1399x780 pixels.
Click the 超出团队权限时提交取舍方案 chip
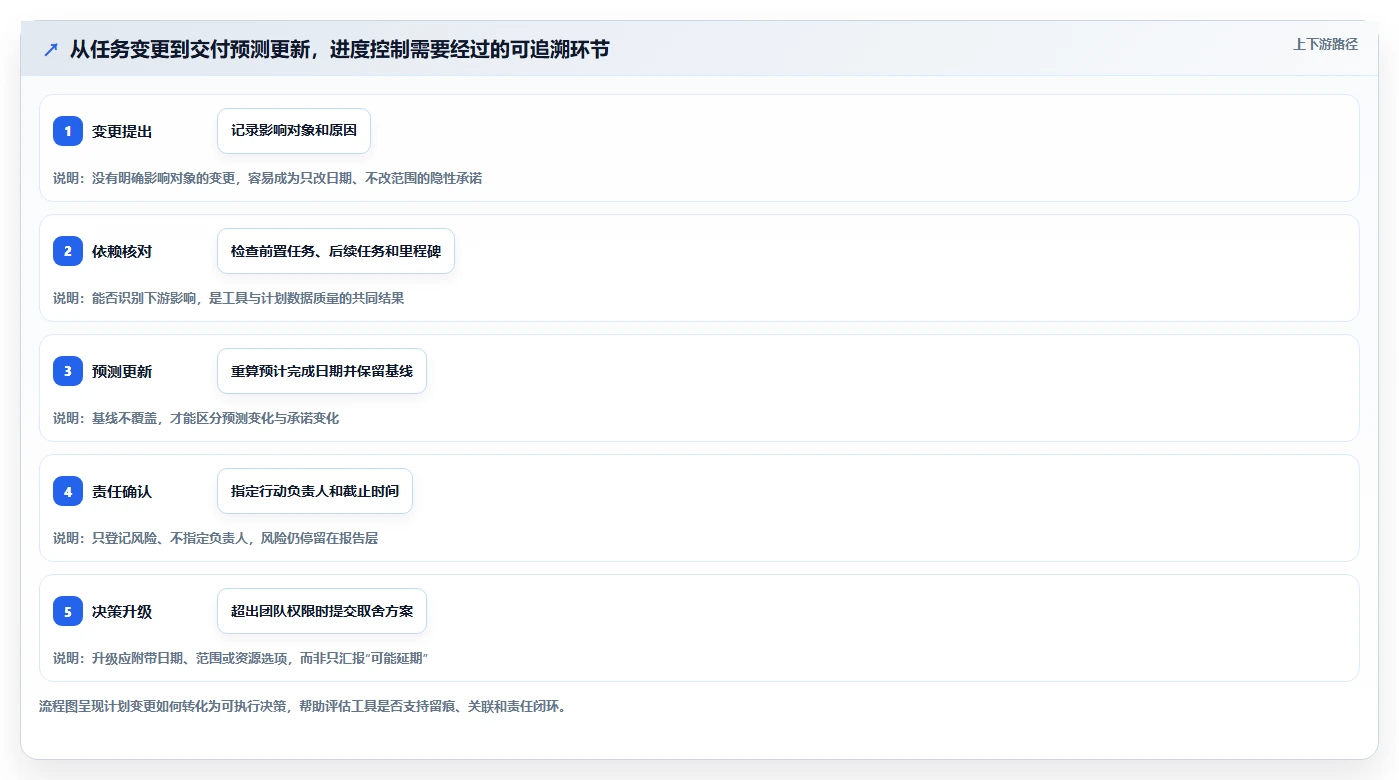click(322, 611)
